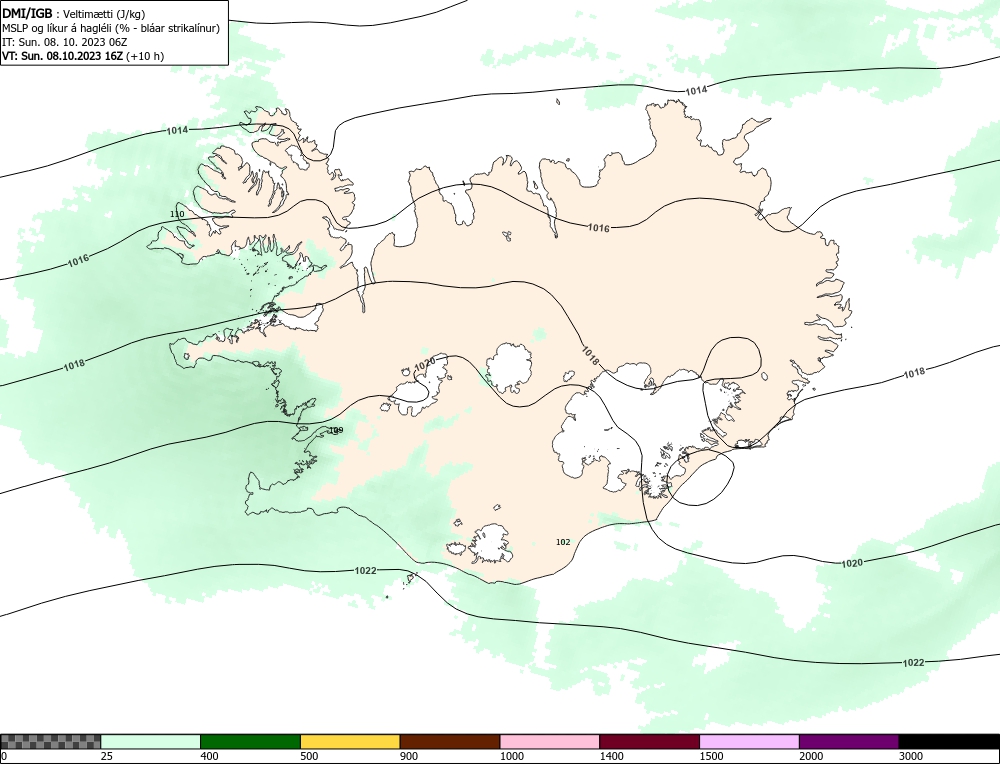Viewport: 1000px width, 764px height.
Task: Choose the light purple 1500–2000 legend swatch
Action: (x=749, y=742)
